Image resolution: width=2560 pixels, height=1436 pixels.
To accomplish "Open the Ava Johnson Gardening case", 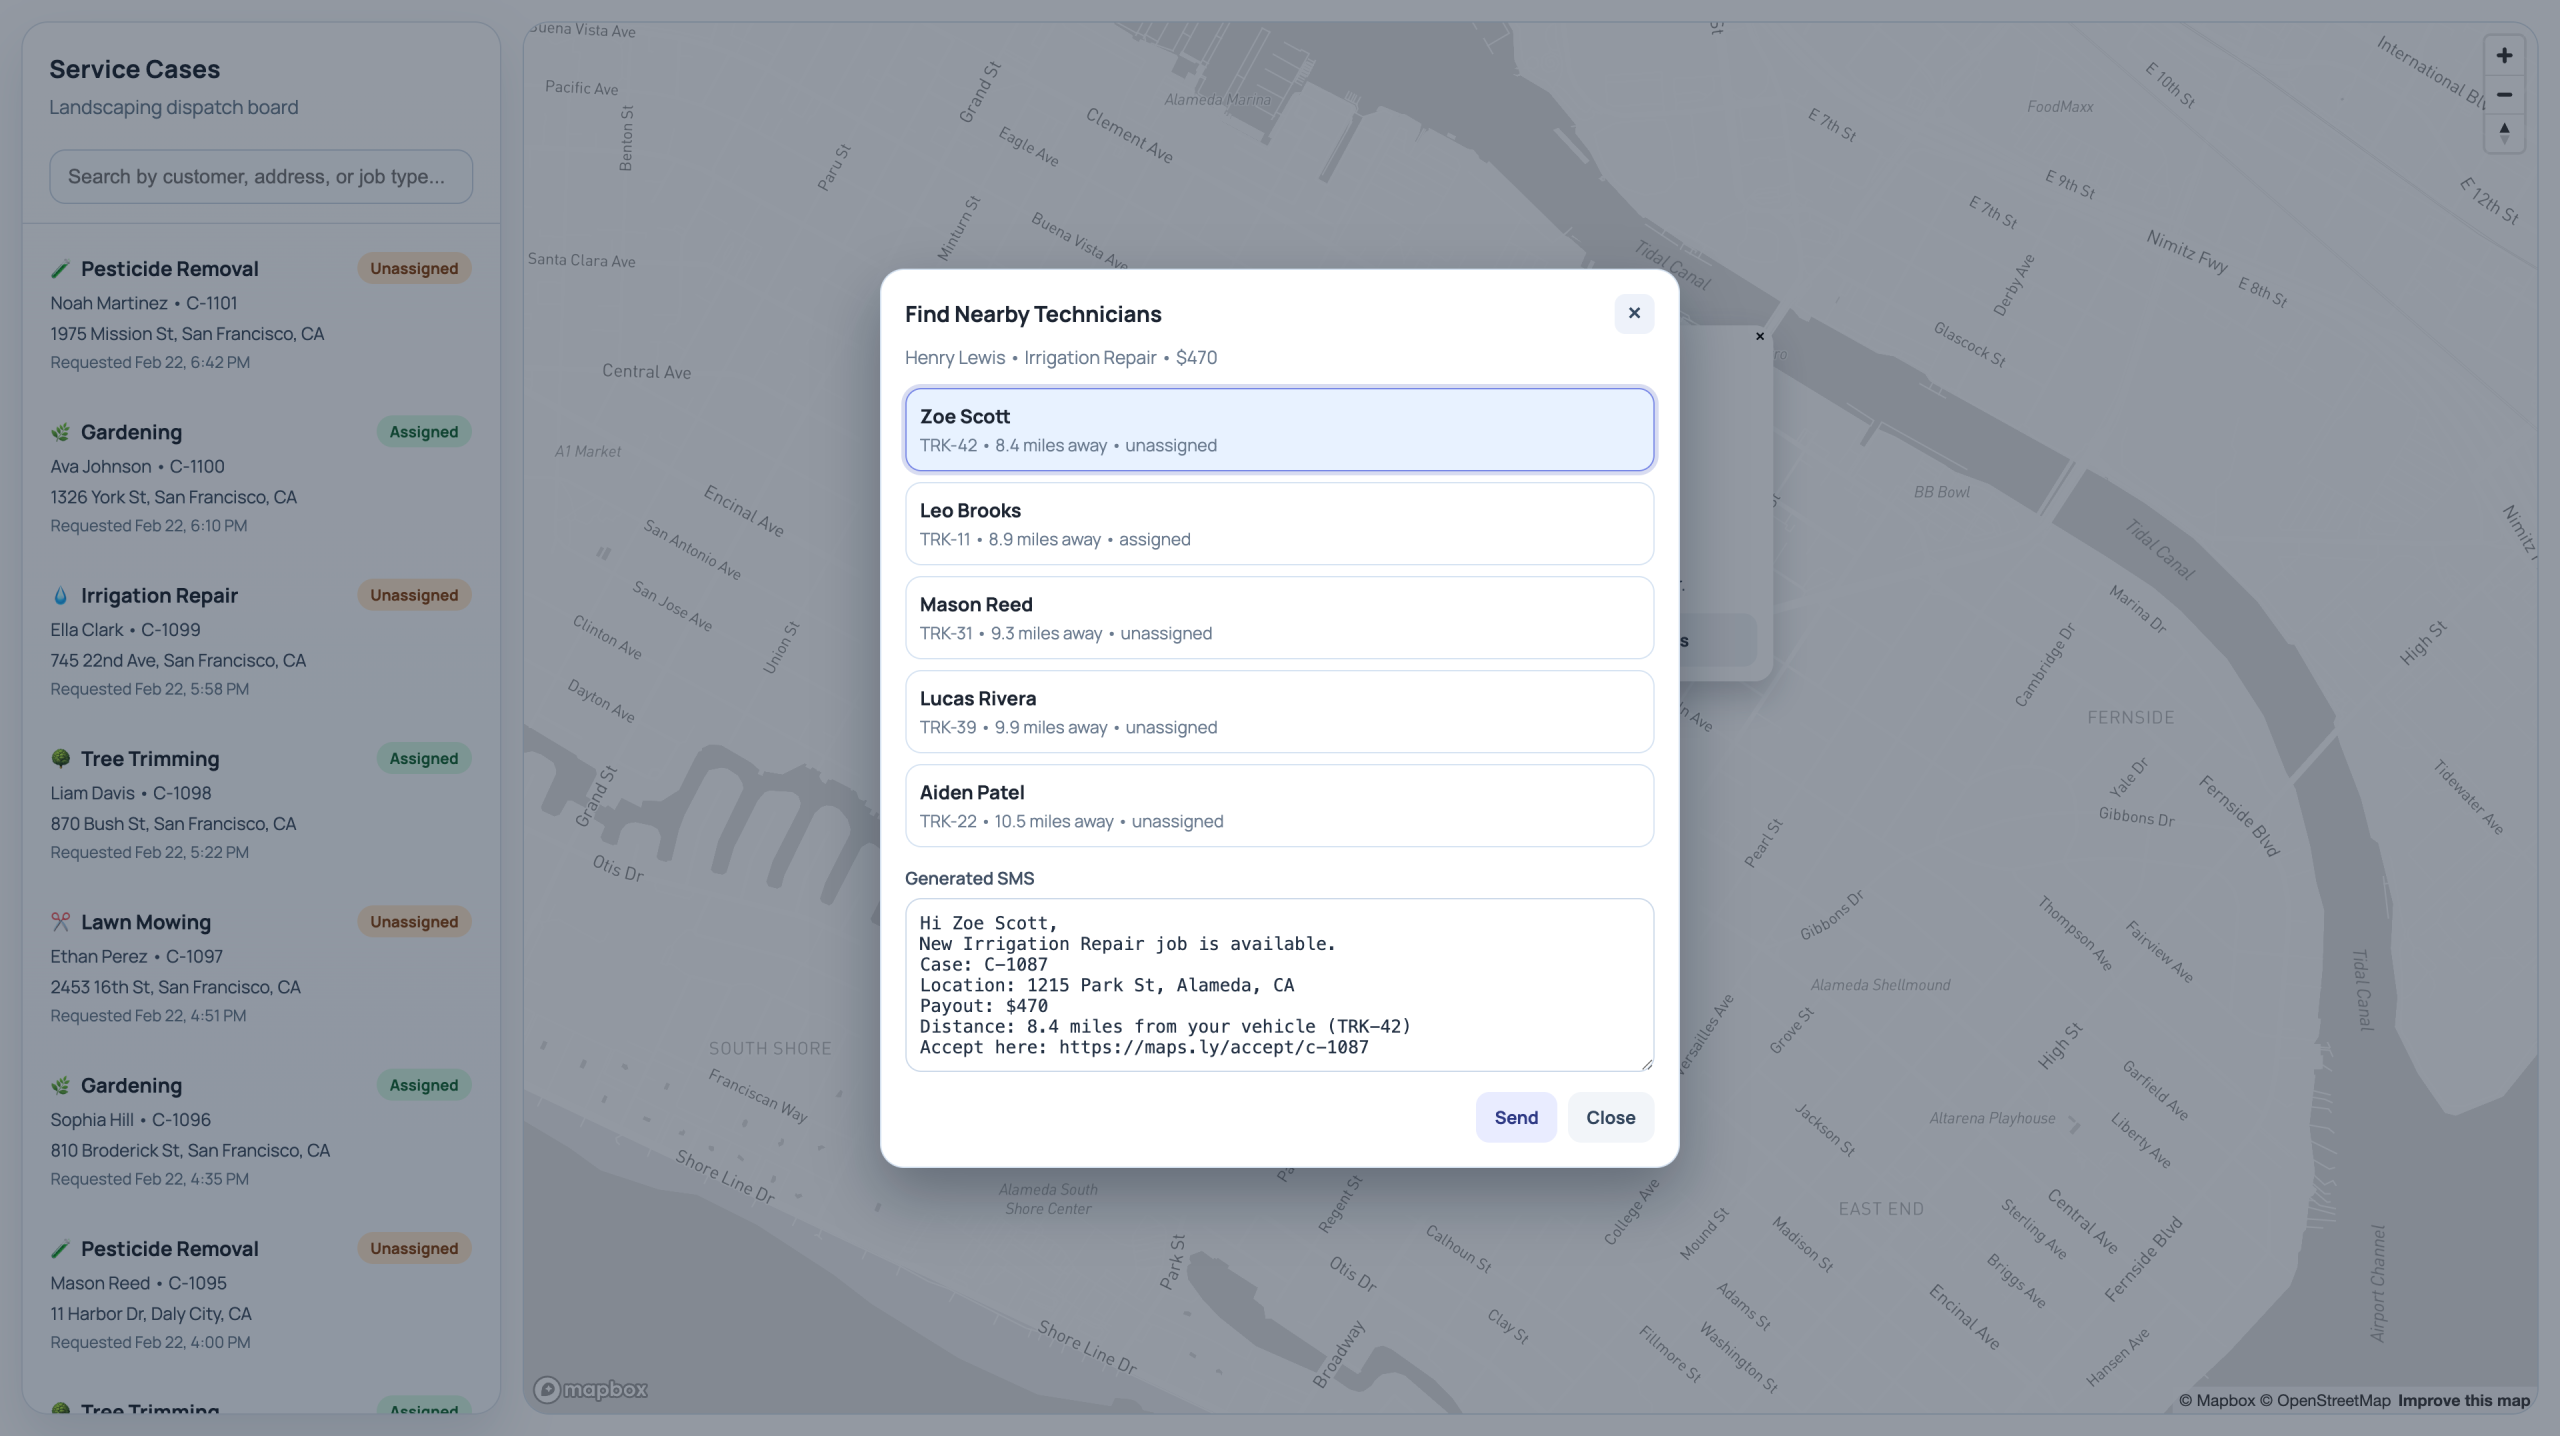I will point(260,478).
